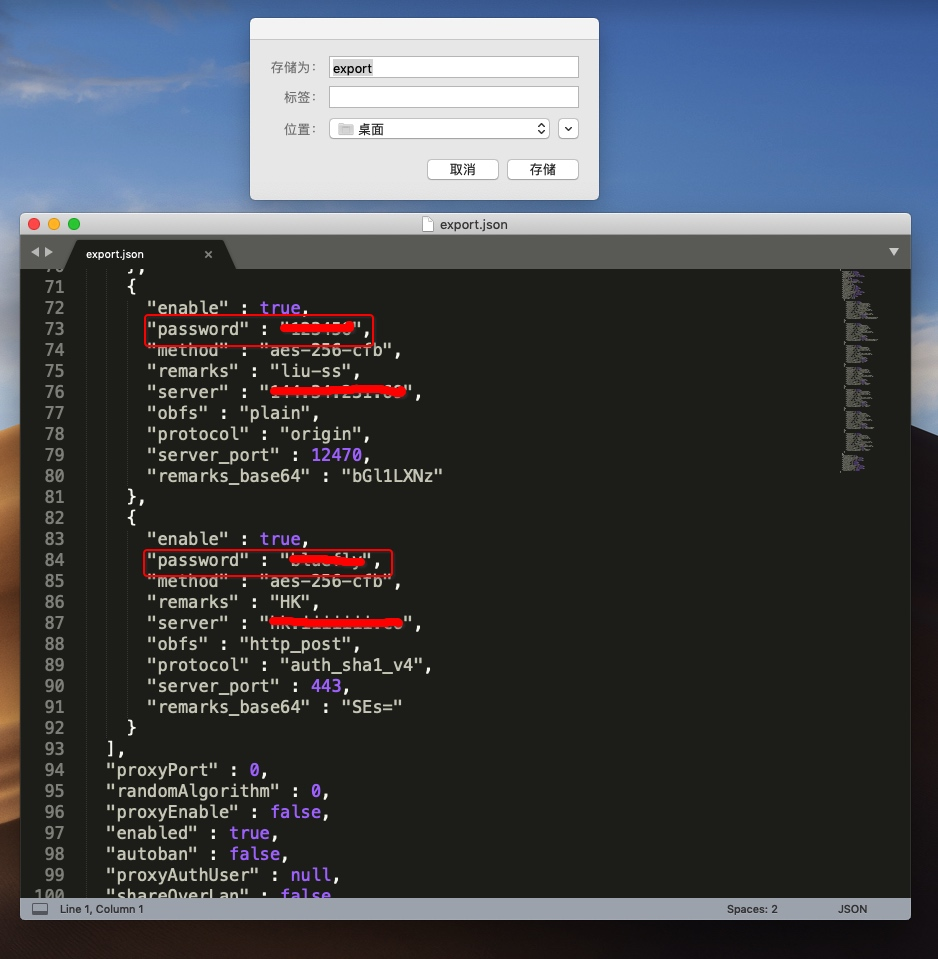Screen dimensions: 938x959
Task: Click the 存储为 filename field containing export
Action: [454, 67]
